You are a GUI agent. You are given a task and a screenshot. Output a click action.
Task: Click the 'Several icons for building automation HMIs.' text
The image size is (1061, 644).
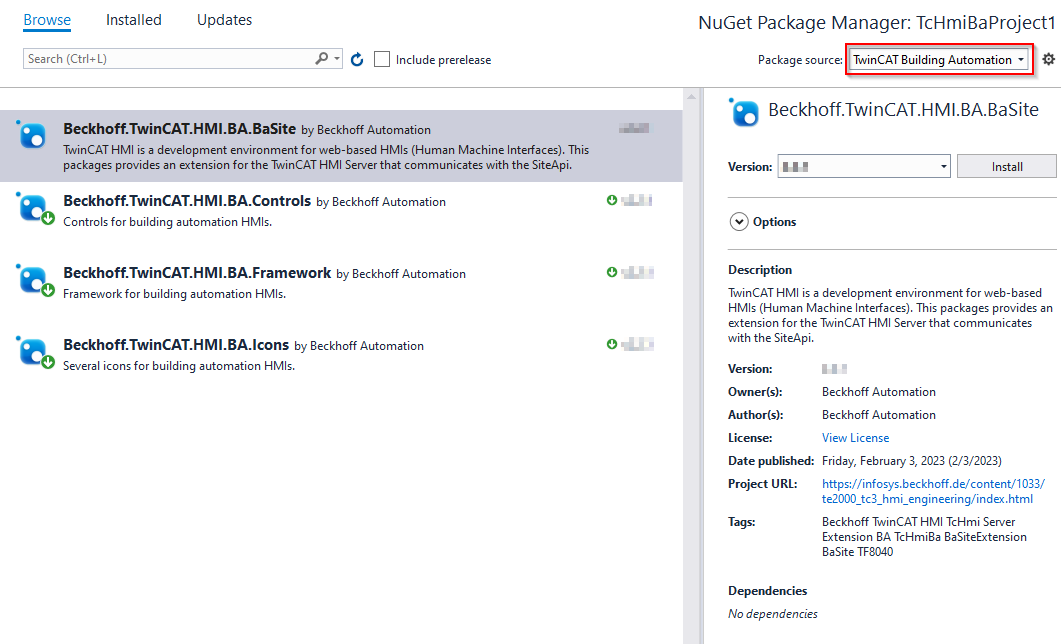click(179, 366)
